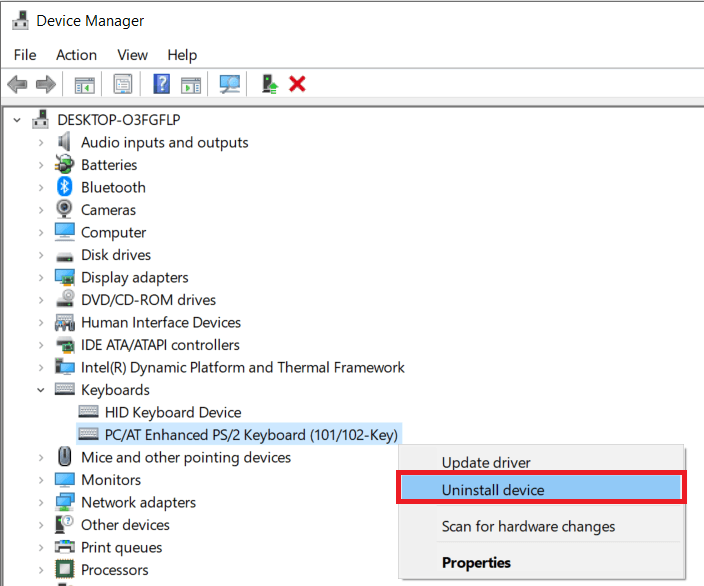Click the Human Interface Devices icon
704x586 pixels.
pos(65,322)
